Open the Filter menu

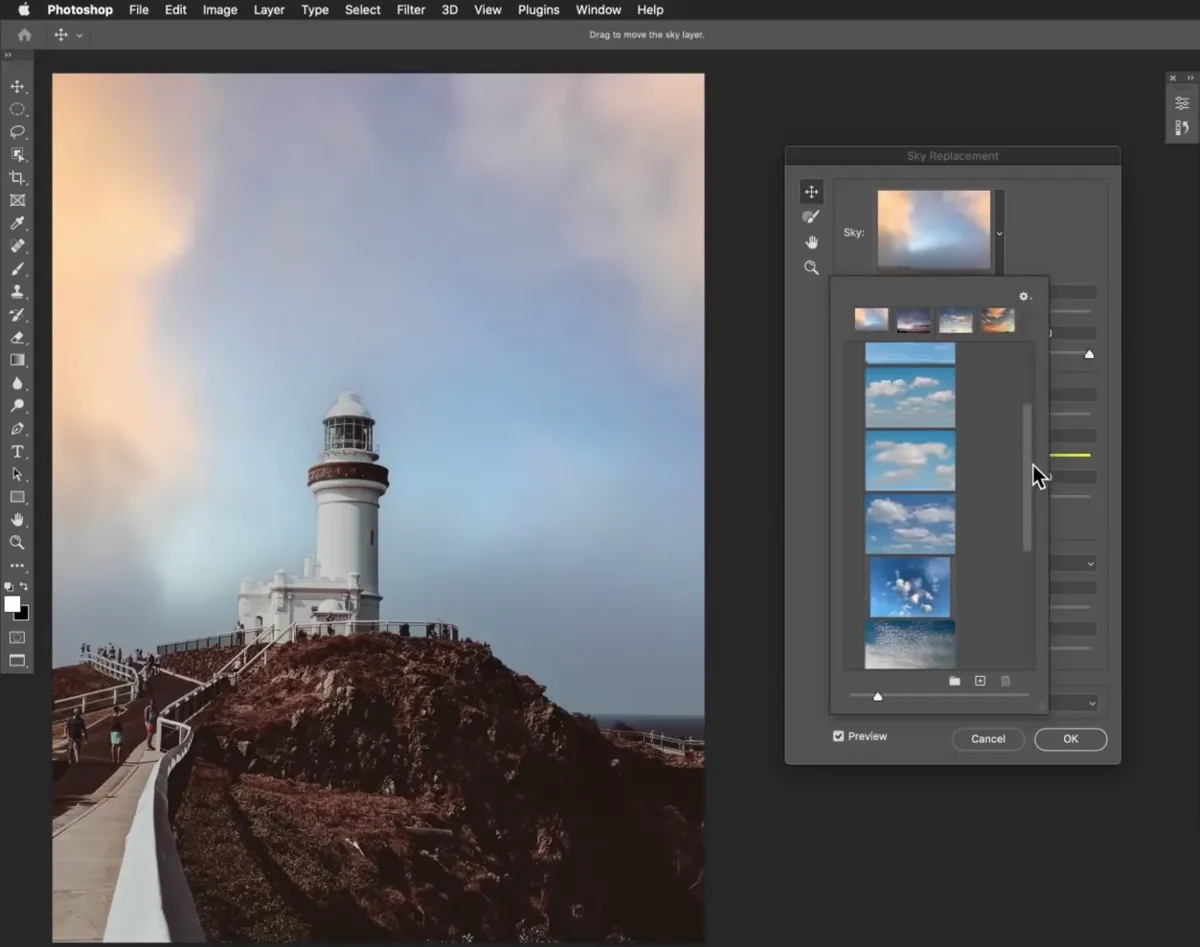tap(411, 10)
